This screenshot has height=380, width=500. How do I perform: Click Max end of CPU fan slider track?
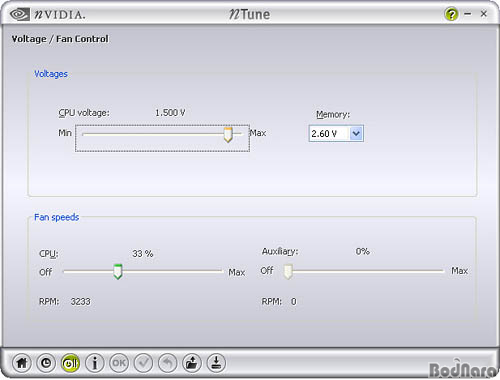(x=220, y=272)
